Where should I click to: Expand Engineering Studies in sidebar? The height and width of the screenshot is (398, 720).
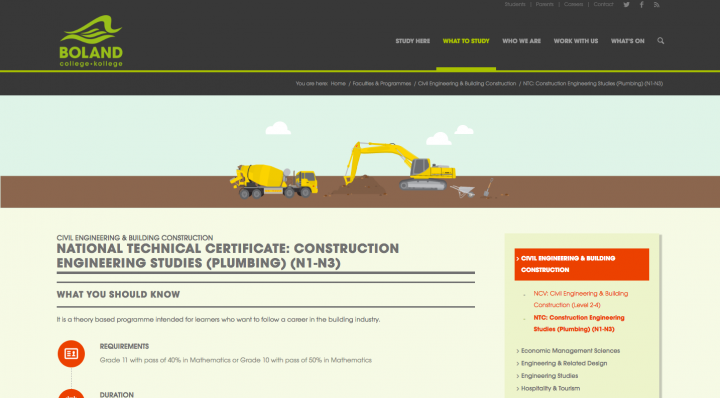pyautogui.click(x=549, y=376)
